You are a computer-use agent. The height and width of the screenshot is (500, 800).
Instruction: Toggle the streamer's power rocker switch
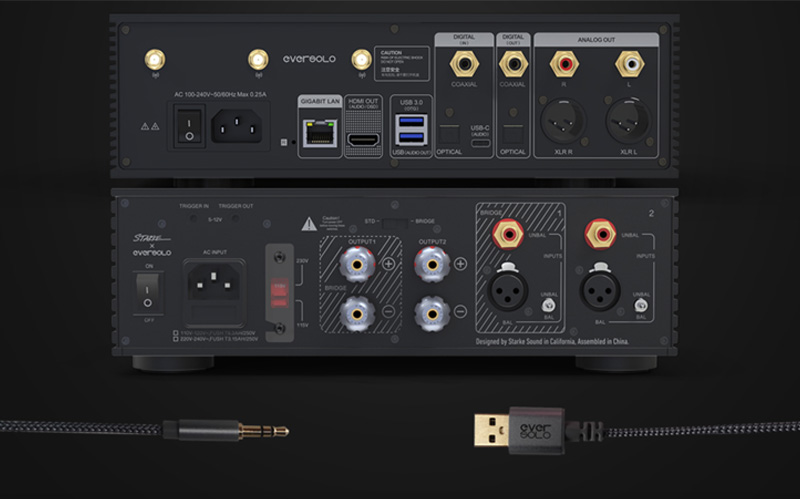coord(189,126)
